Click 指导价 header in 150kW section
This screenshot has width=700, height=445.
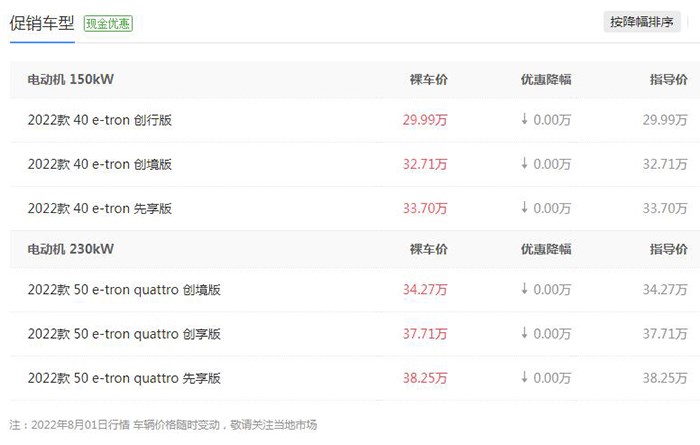pos(668,79)
